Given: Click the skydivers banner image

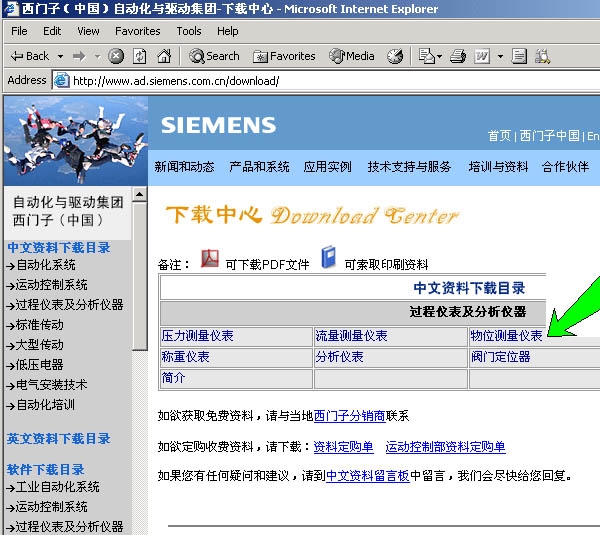Looking at the screenshot, I should tap(76, 140).
